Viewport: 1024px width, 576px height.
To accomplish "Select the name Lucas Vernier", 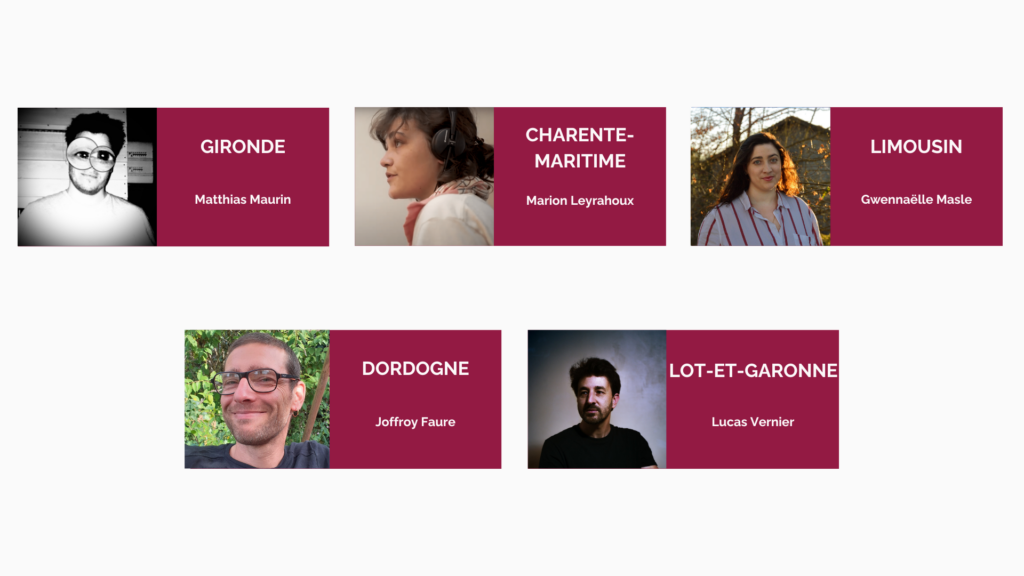I will pyautogui.click(x=753, y=422).
